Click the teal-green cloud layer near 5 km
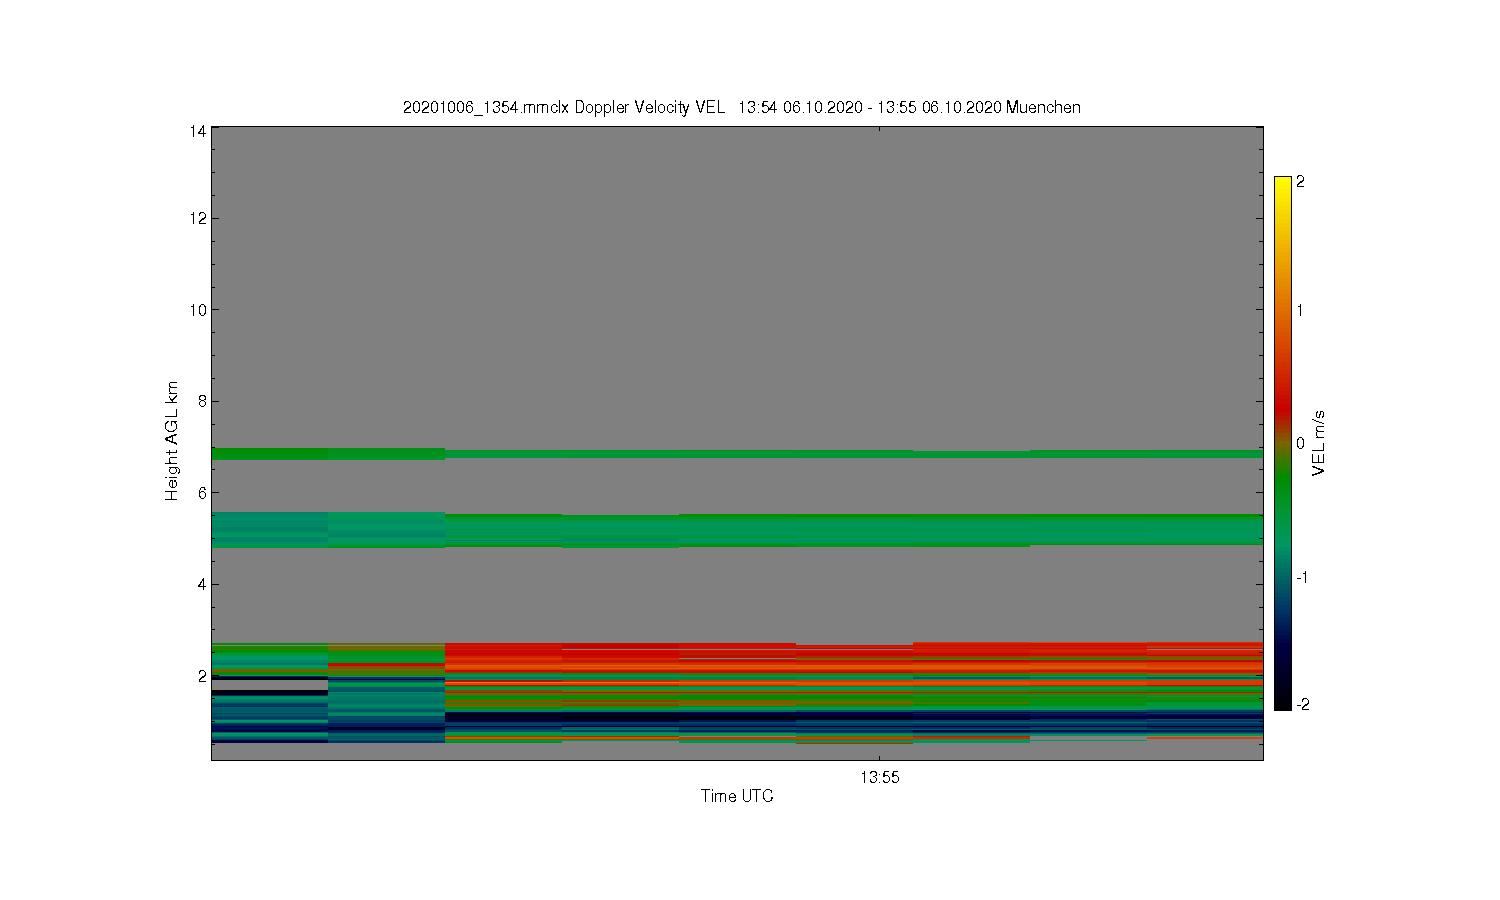This screenshot has width=1500, height=900. click(x=737, y=530)
